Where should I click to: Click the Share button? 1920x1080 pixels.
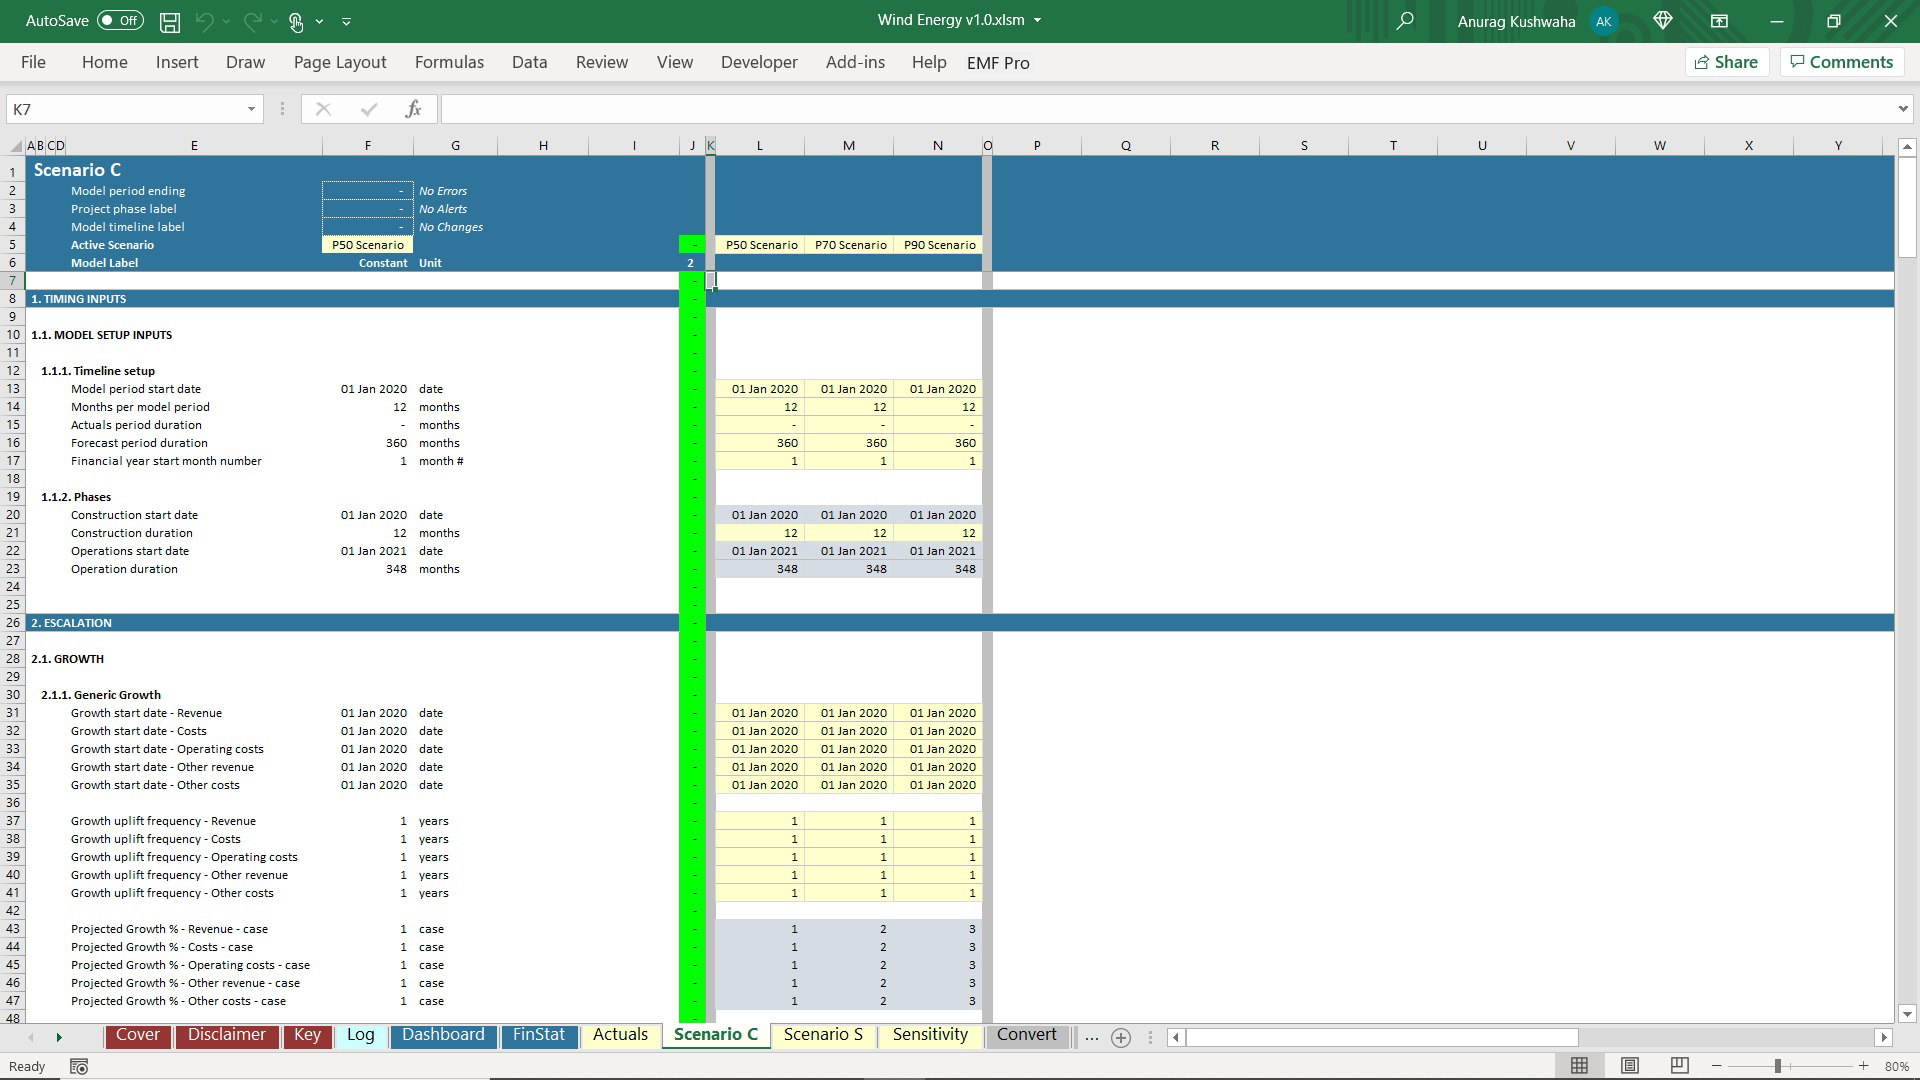click(1727, 62)
